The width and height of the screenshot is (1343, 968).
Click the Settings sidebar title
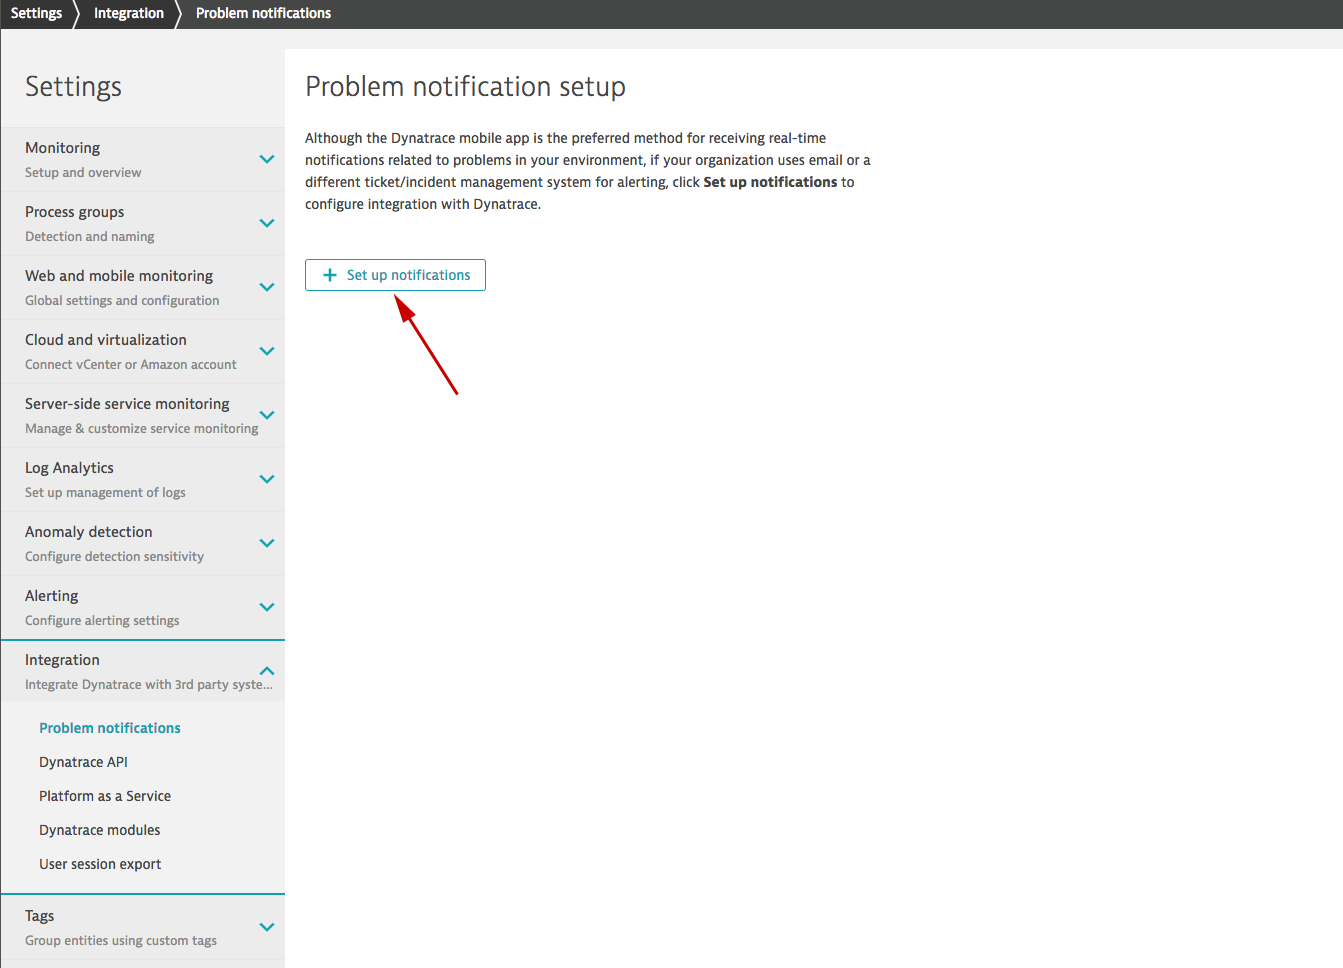[x=73, y=87]
